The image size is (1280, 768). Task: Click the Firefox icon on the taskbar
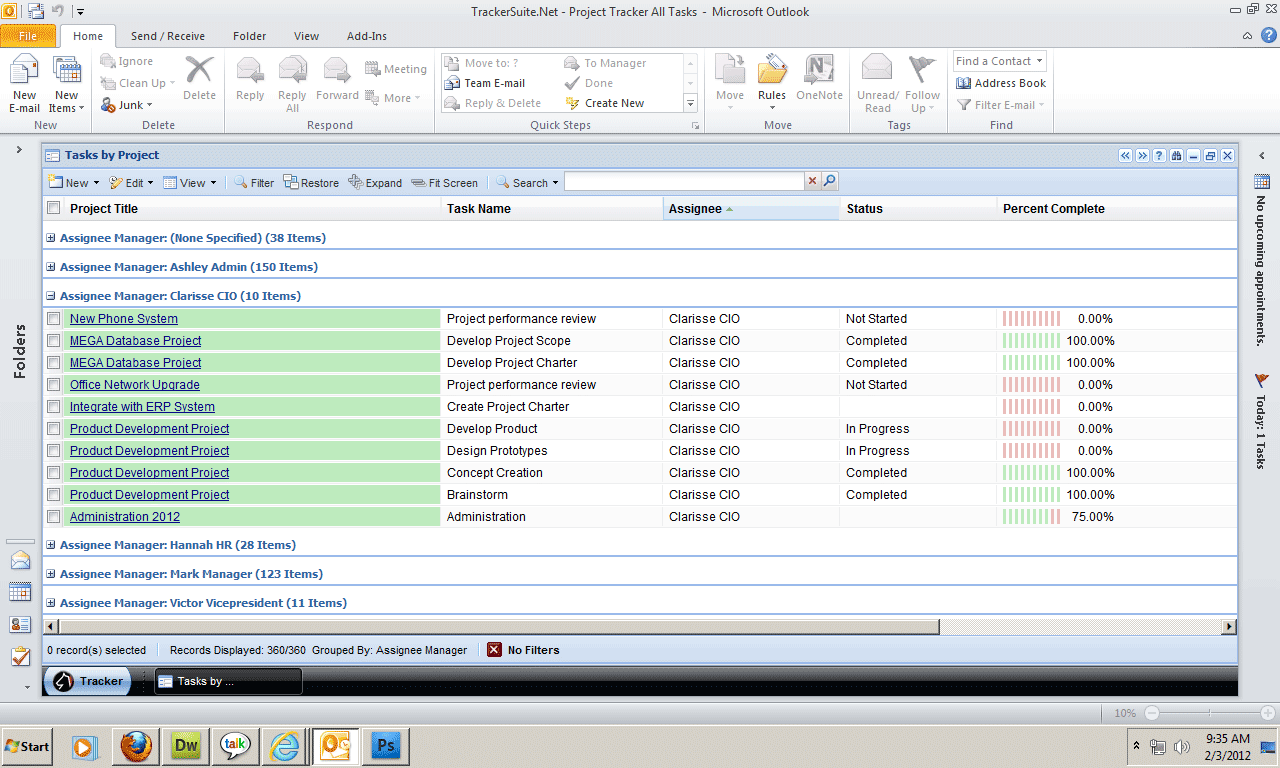[135, 746]
